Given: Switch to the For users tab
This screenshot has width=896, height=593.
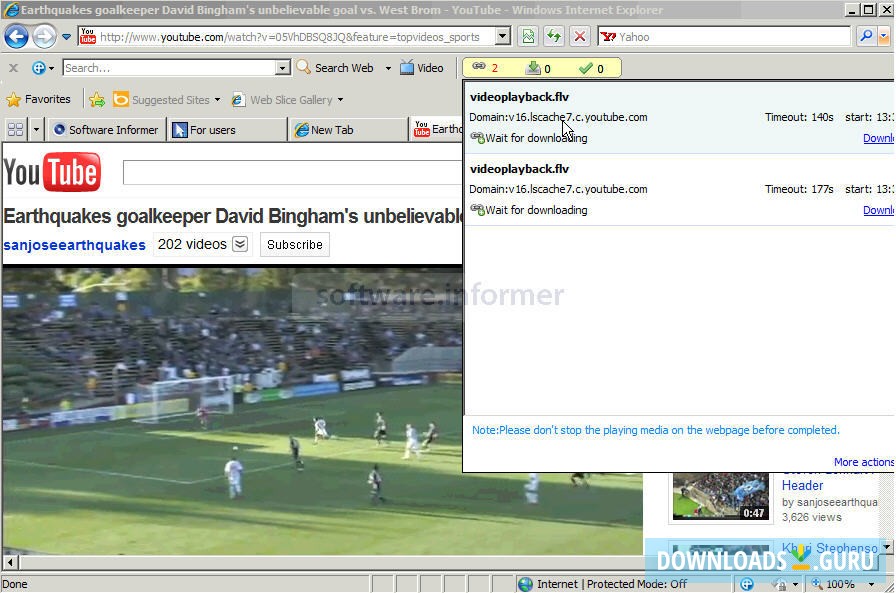Looking at the screenshot, I should click(227, 130).
